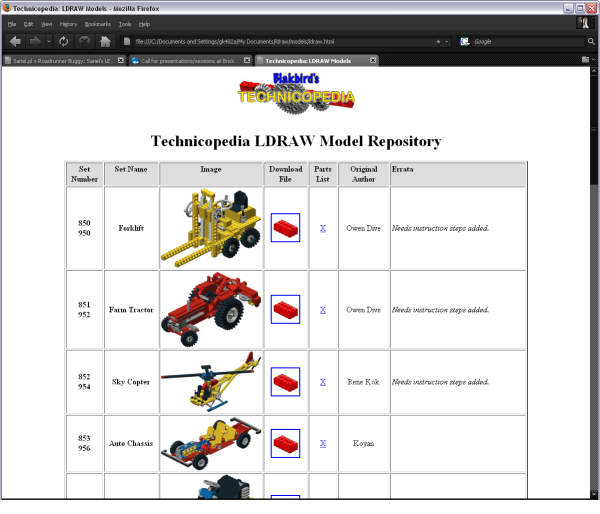Click the throbber icon at menu bar right
This screenshot has height=514, width=600.
pyautogui.click(x=583, y=23)
